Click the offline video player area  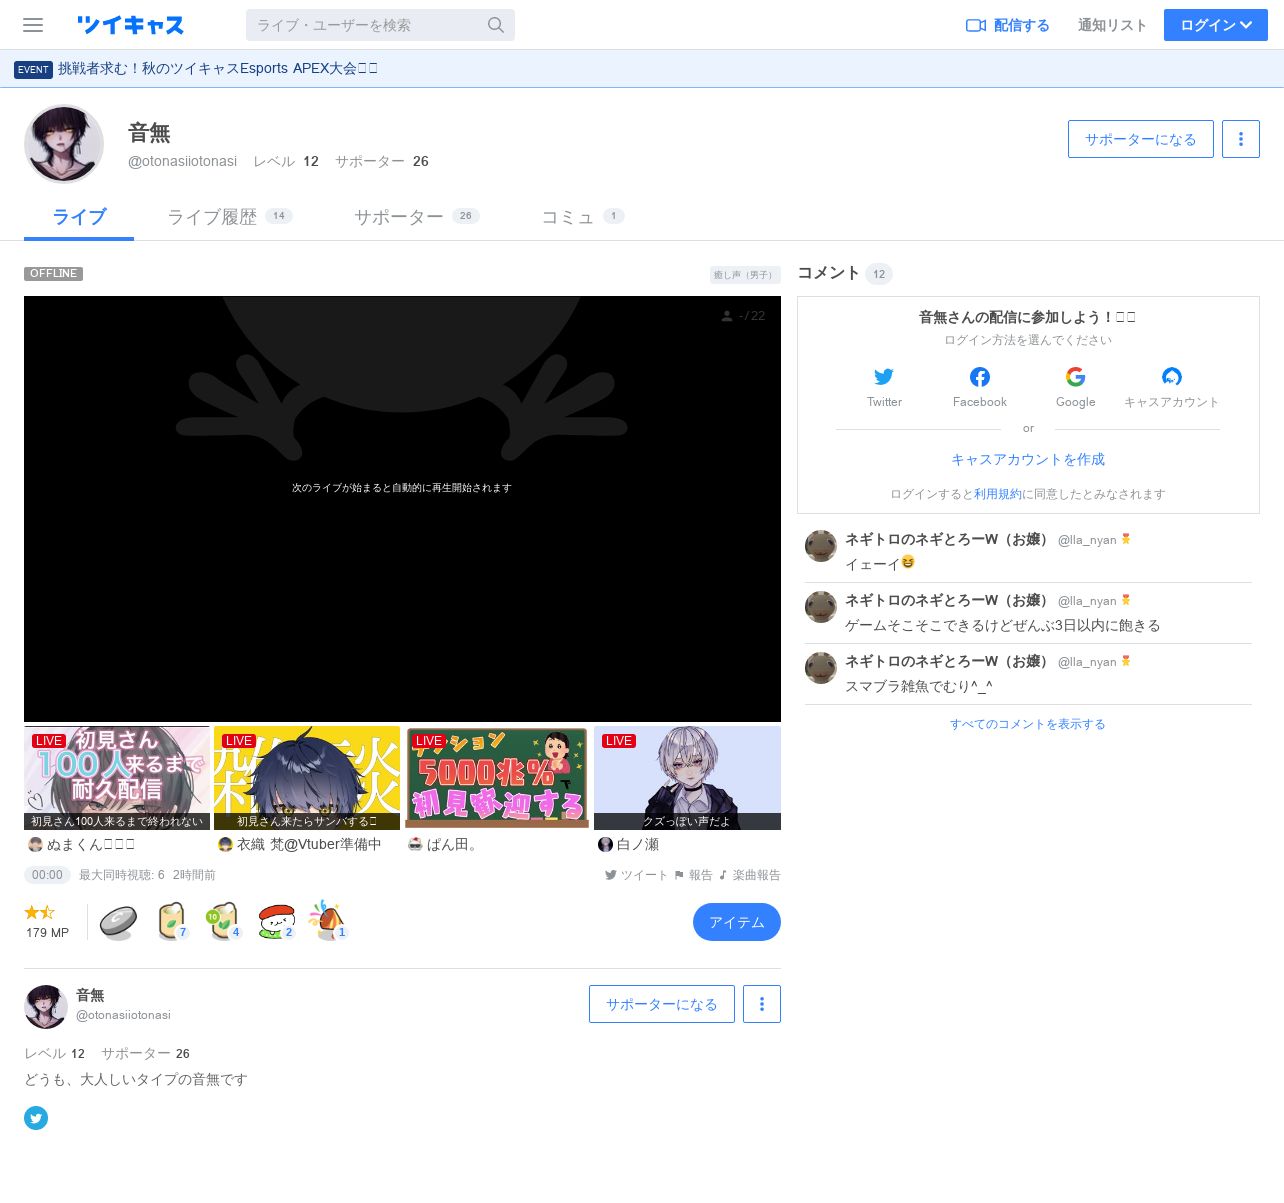click(402, 508)
